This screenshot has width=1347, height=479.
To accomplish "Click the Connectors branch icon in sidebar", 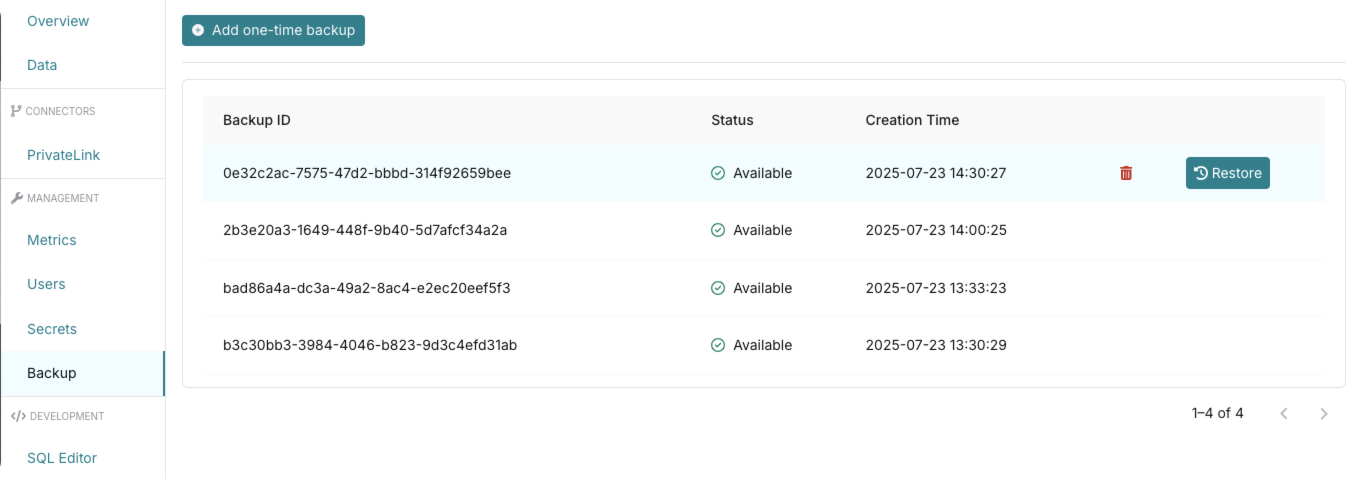I will coord(16,111).
